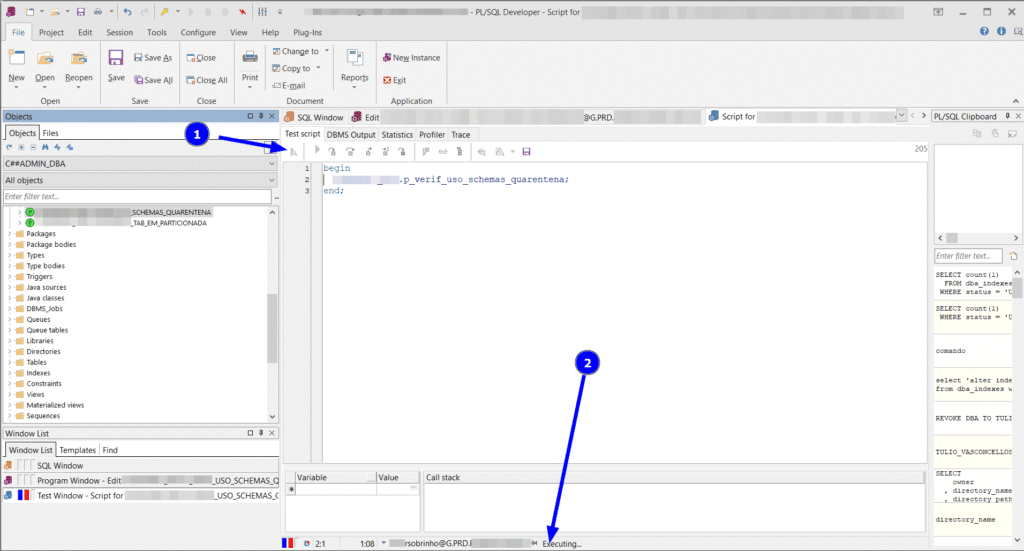This screenshot has width=1024, height=551.
Task: Switch to the Templates tab
Action: 77,450
